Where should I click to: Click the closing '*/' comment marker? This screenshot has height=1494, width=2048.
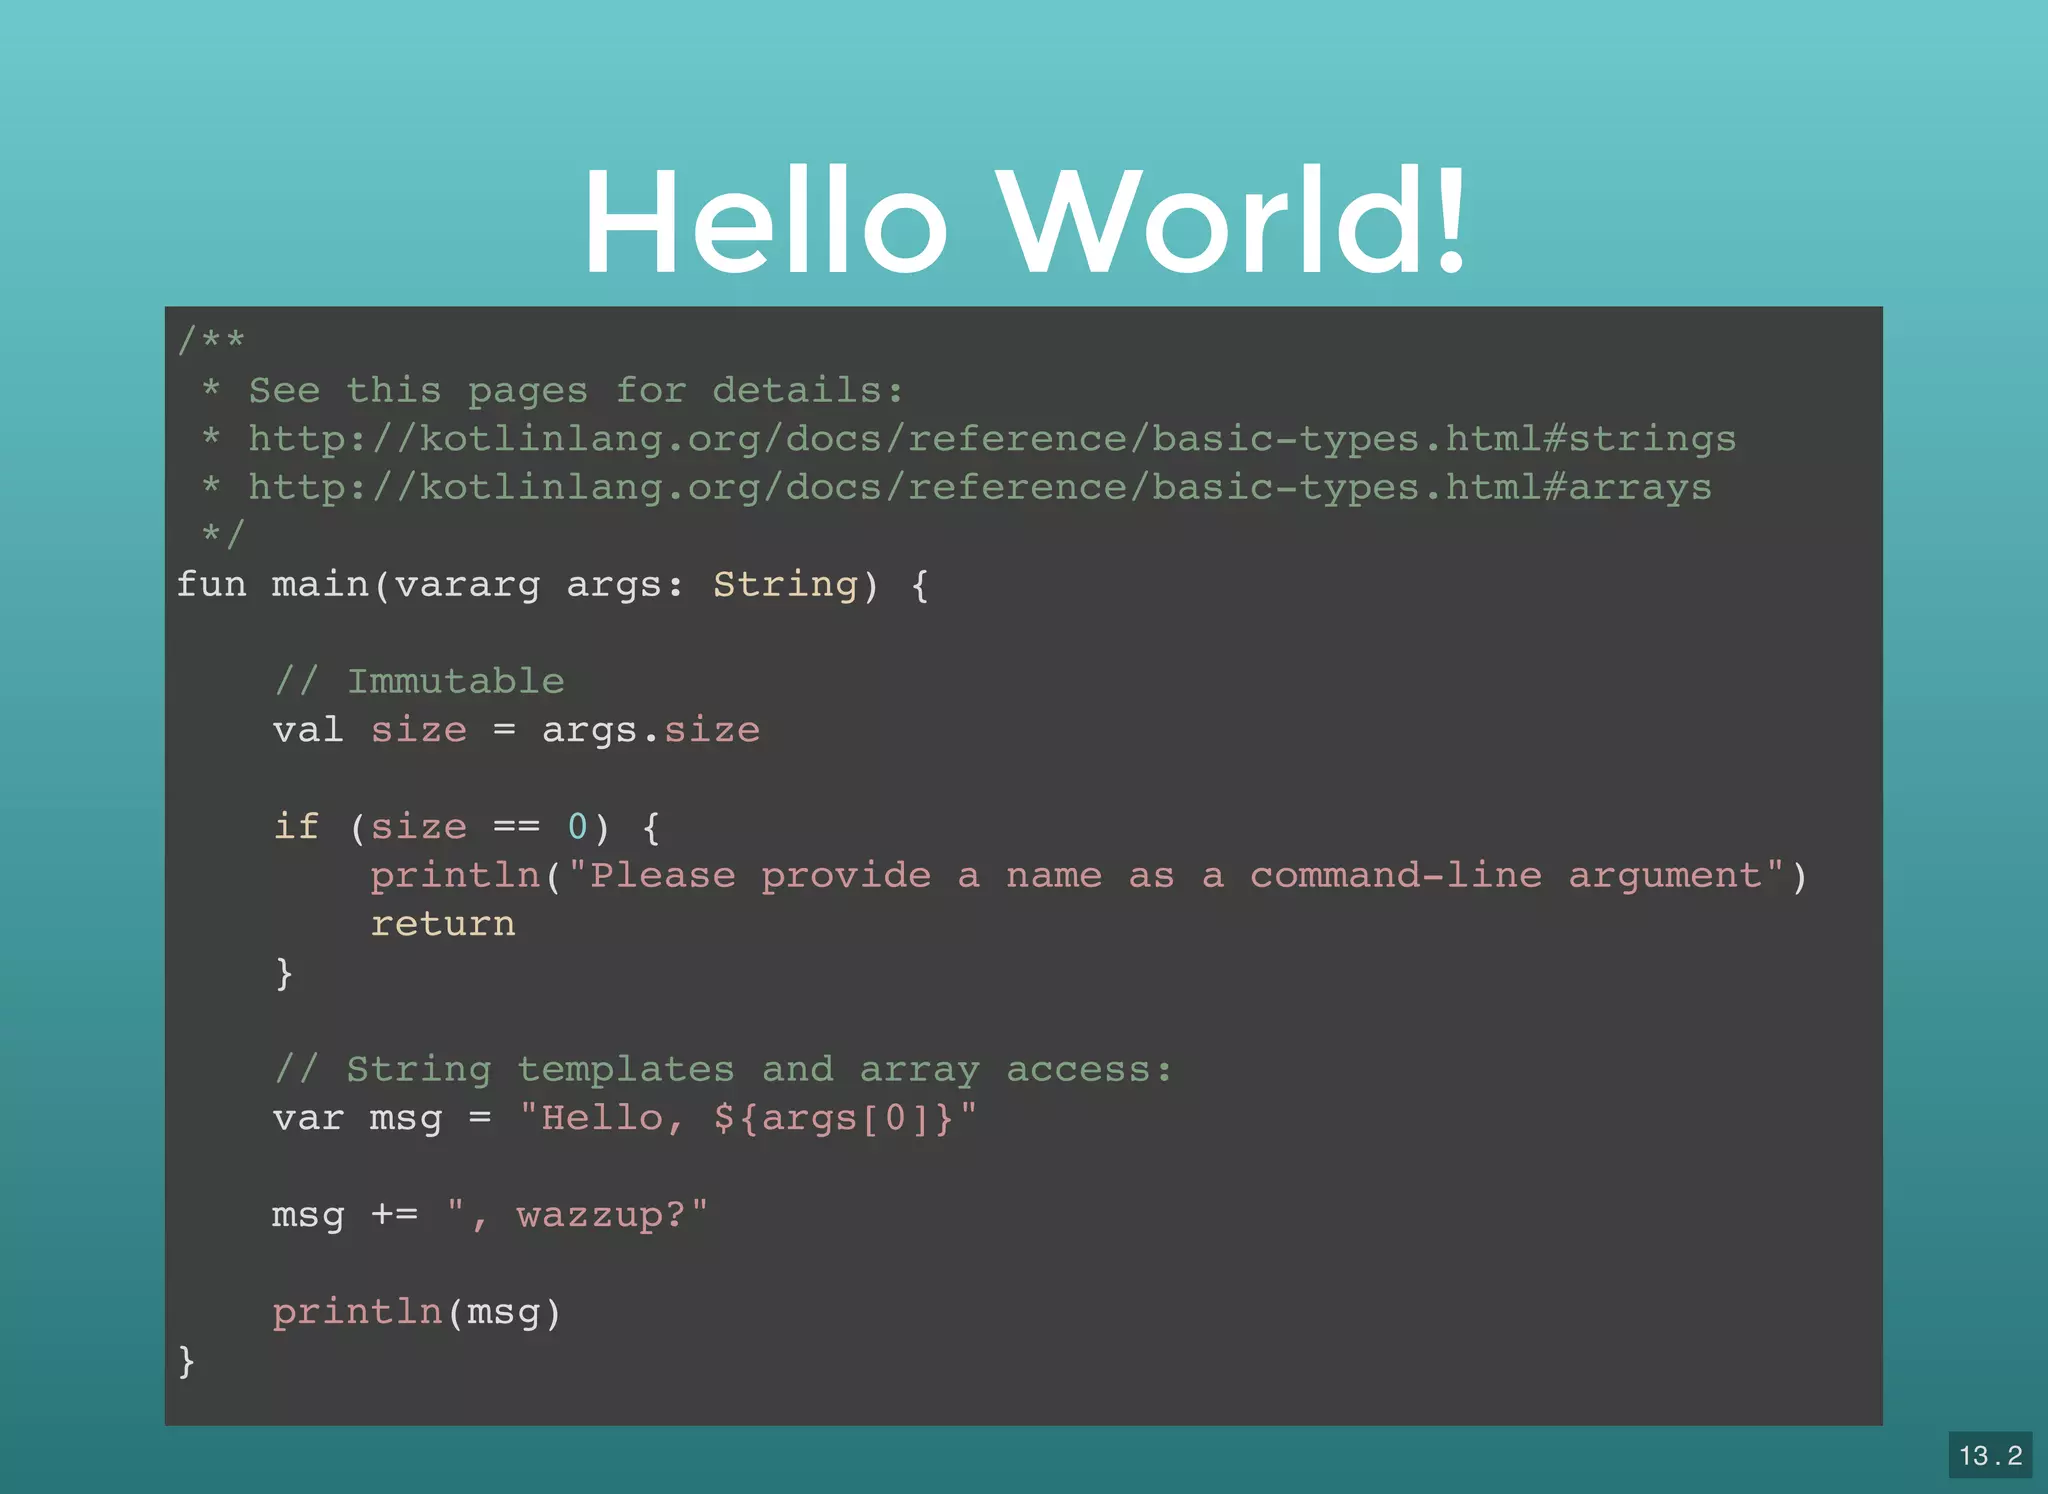(x=223, y=535)
